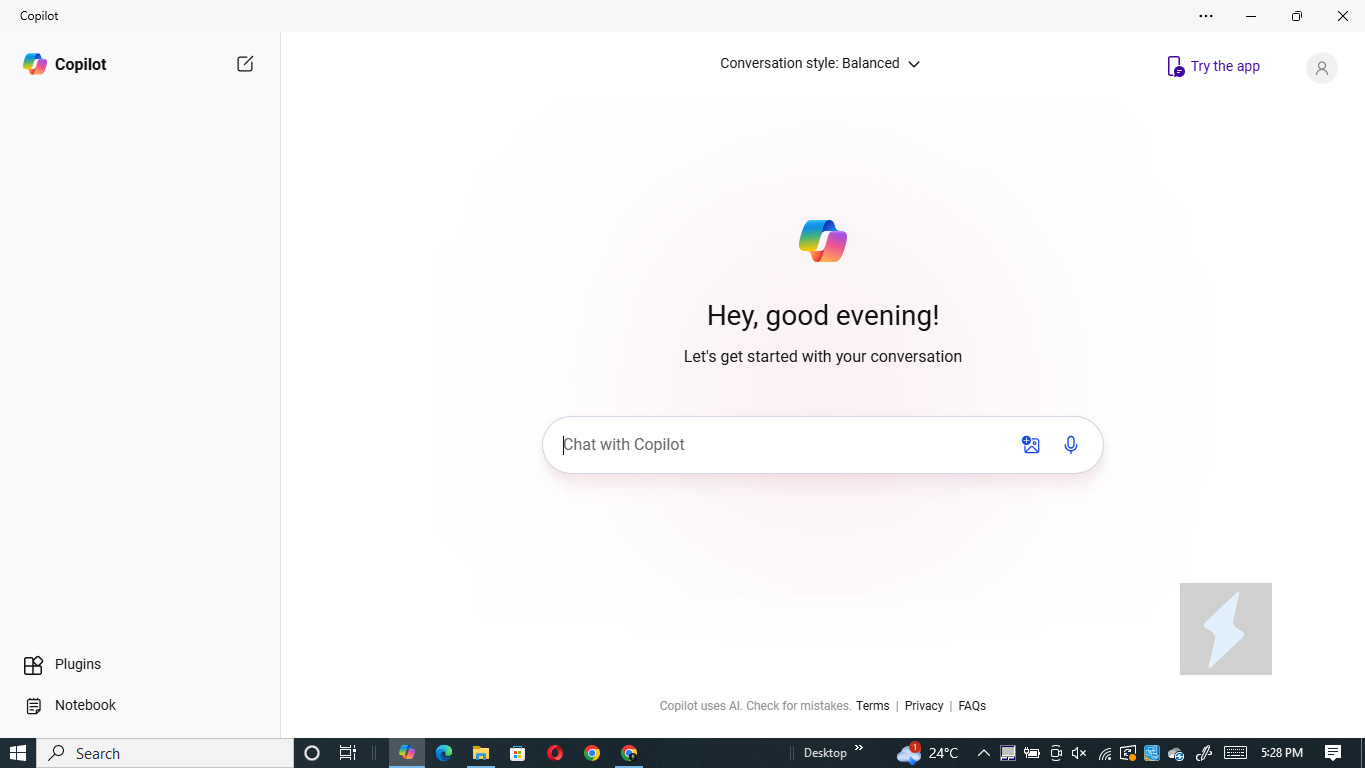Open Task View on the taskbar
Viewport: 1365px width, 768px height.
tap(348, 753)
